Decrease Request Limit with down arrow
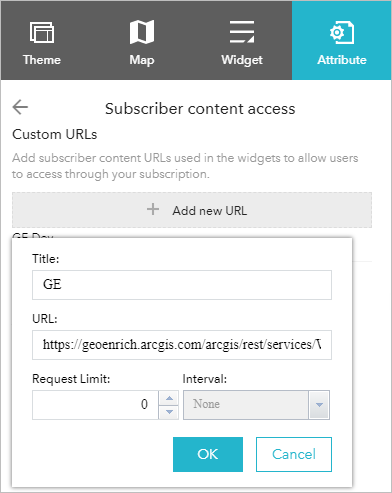 169,412
